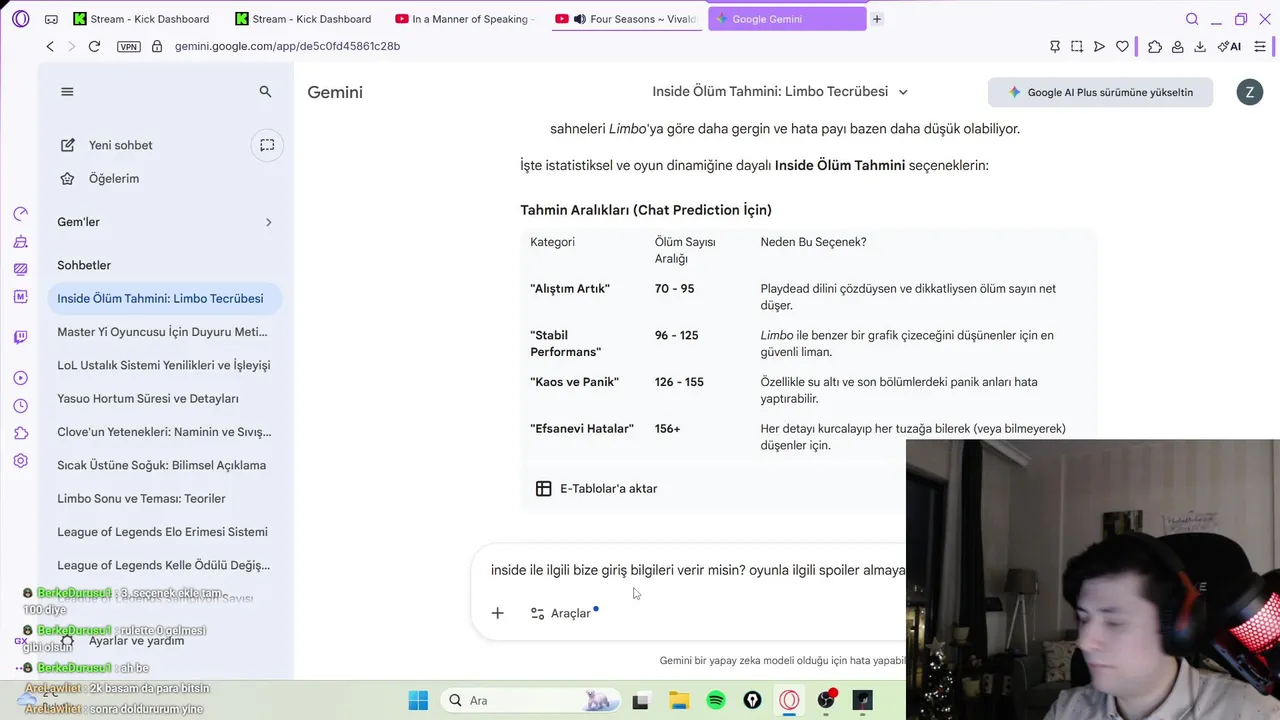Open a new browser tab
Screen dimensions: 1280x720
(877, 19)
